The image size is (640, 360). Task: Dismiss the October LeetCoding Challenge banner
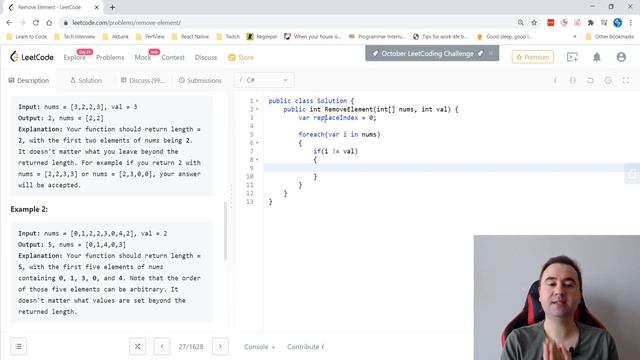491,53
